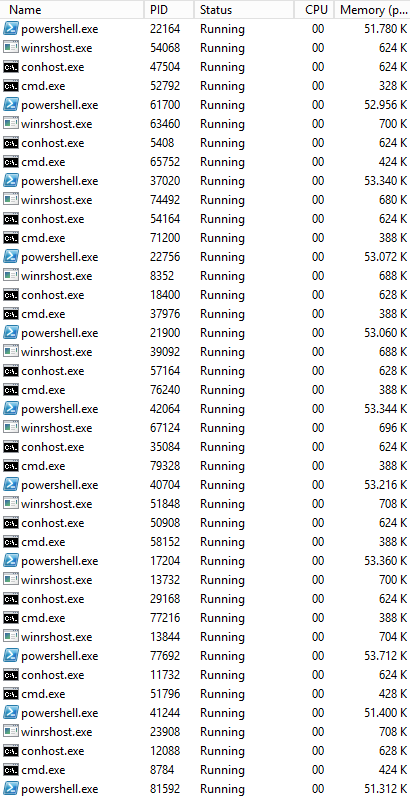Click the cmd.exe icon with PID 52792

tap(11, 86)
